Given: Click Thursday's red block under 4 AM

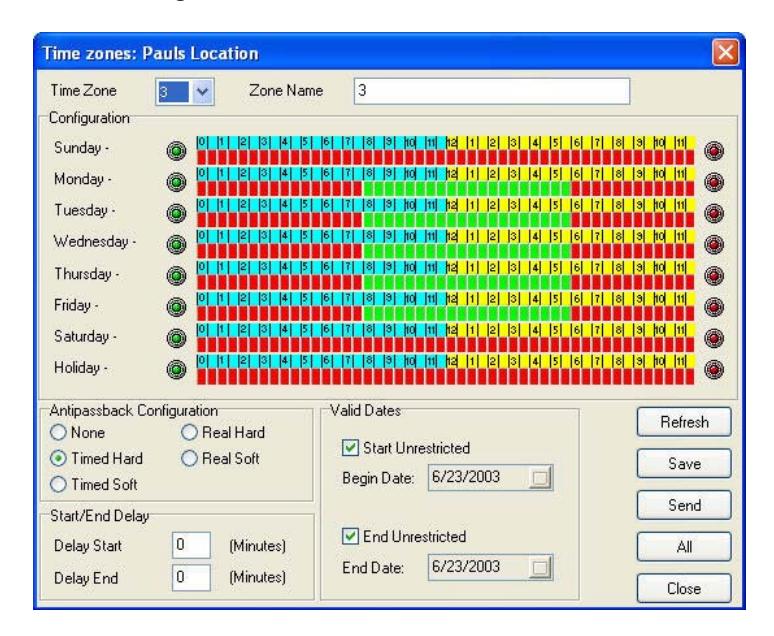Looking at the screenshot, I should (285, 282).
